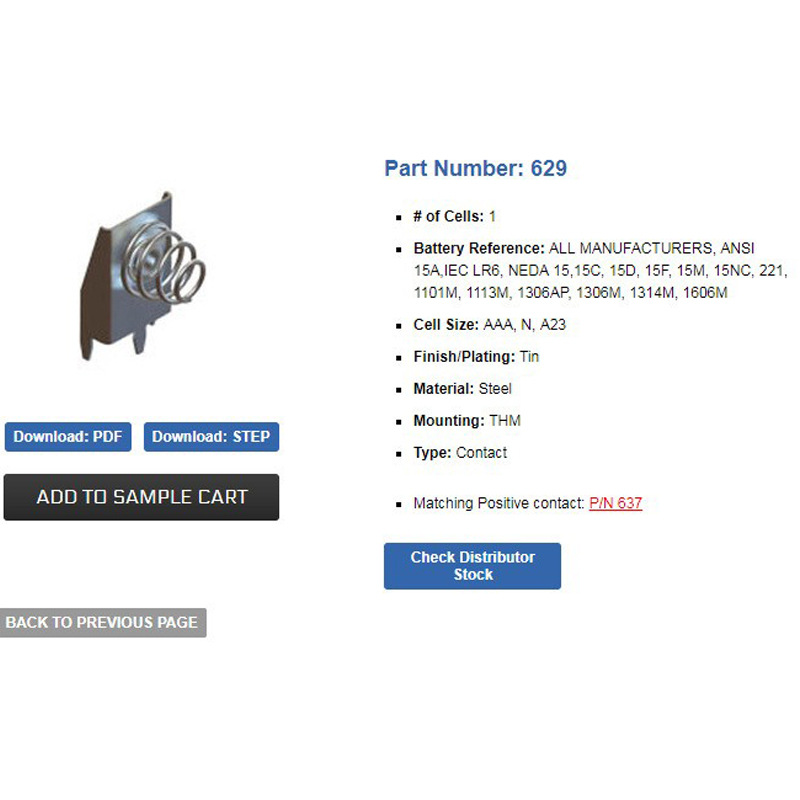Image resolution: width=800 pixels, height=800 pixels.
Task: Select the Material label
Action: click(x=443, y=389)
